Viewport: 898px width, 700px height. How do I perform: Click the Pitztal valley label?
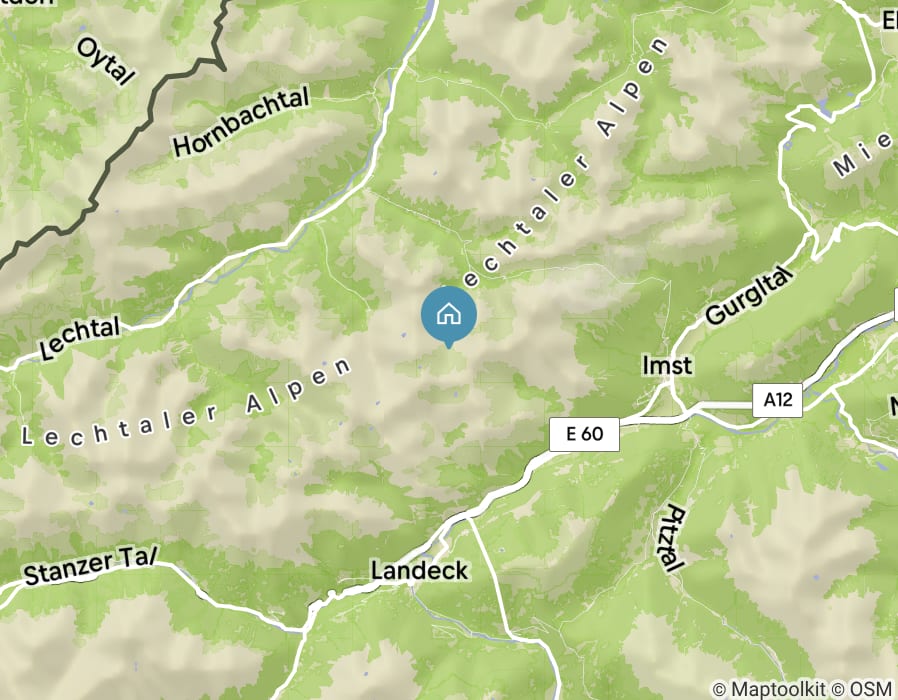click(x=670, y=538)
